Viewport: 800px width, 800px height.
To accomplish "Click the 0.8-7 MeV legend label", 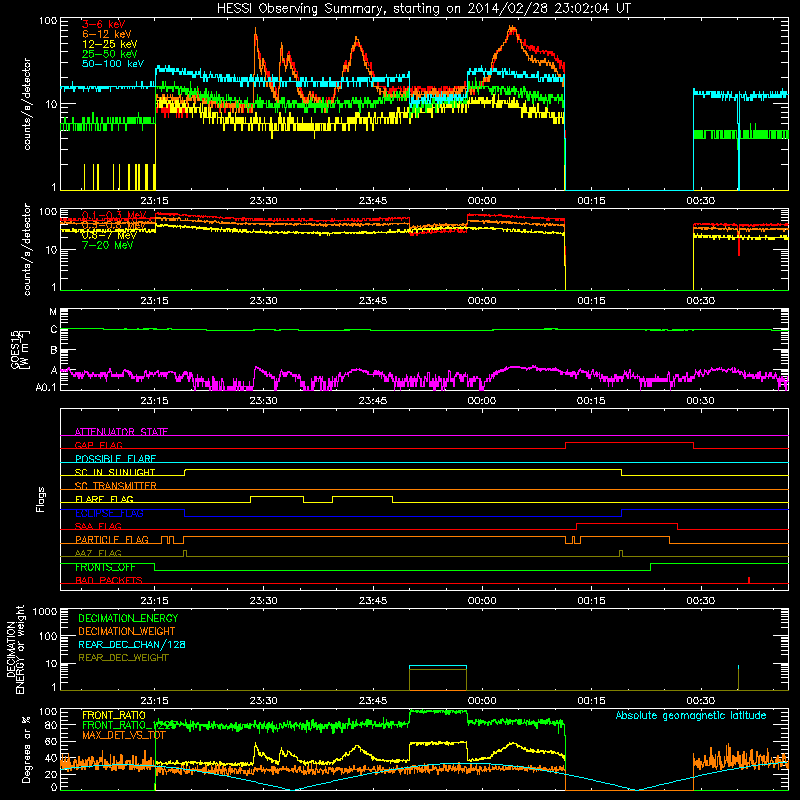I will pyautogui.click(x=109, y=235).
